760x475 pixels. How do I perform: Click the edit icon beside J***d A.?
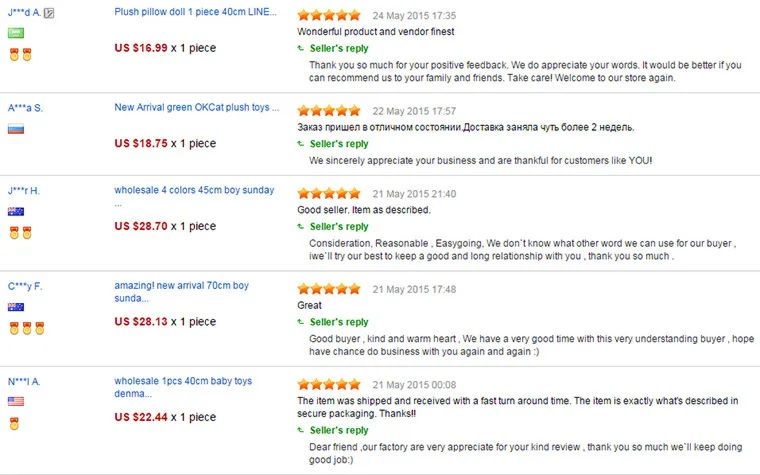point(50,13)
